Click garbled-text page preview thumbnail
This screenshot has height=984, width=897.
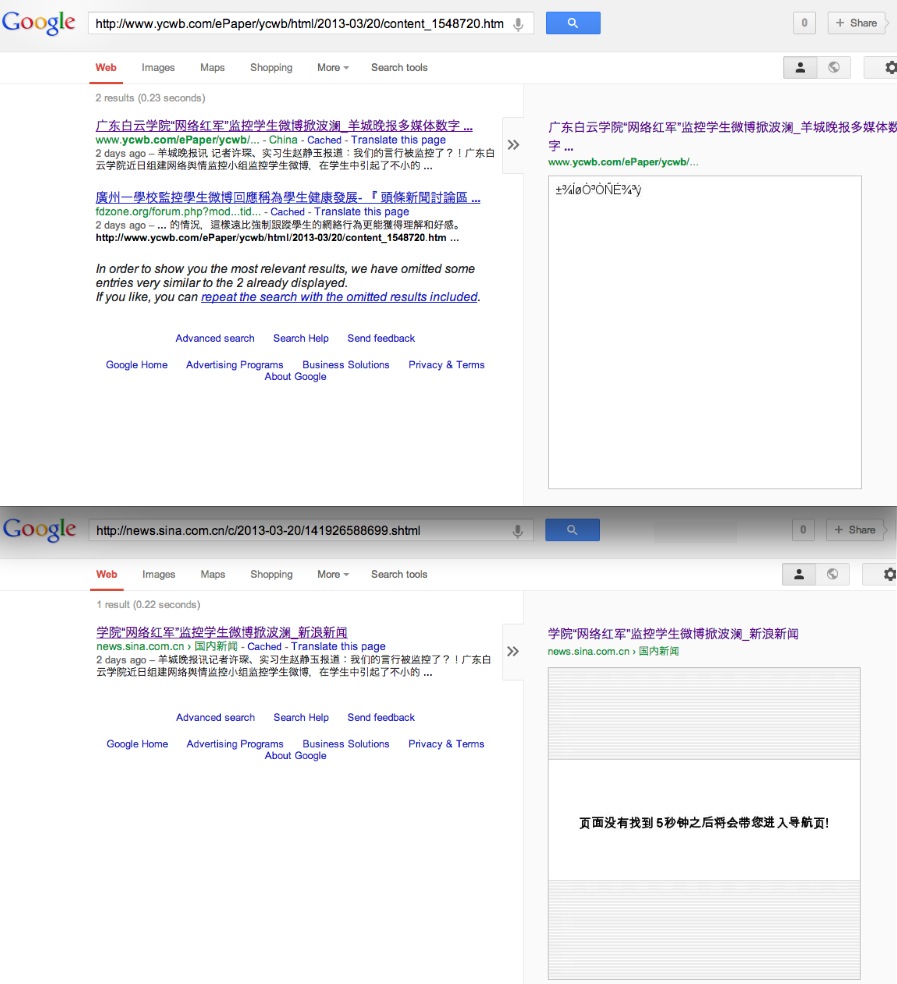point(705,332)
